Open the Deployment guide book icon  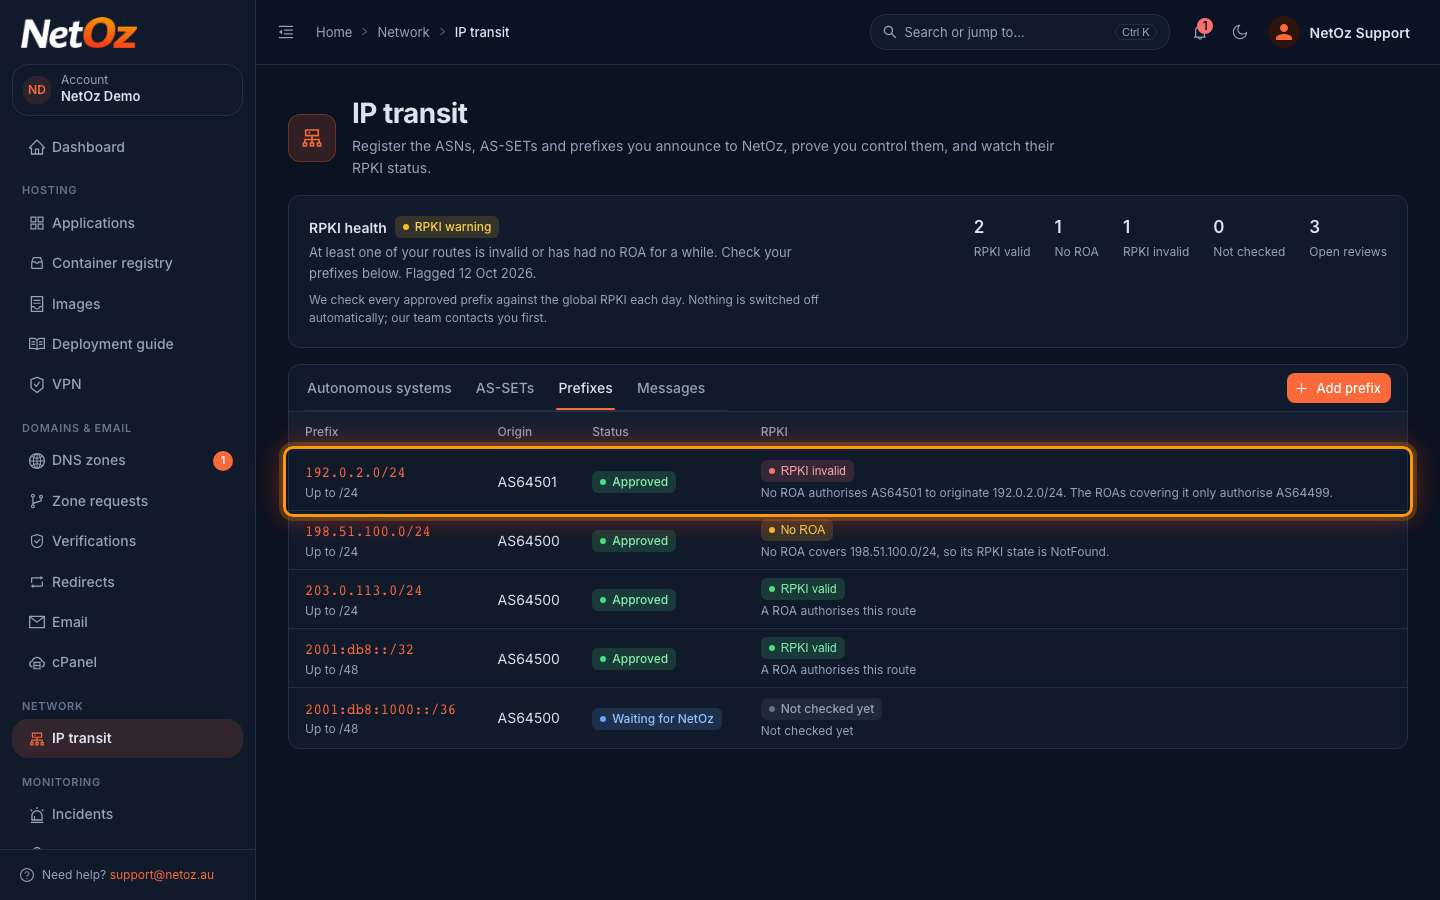[37, 344]
